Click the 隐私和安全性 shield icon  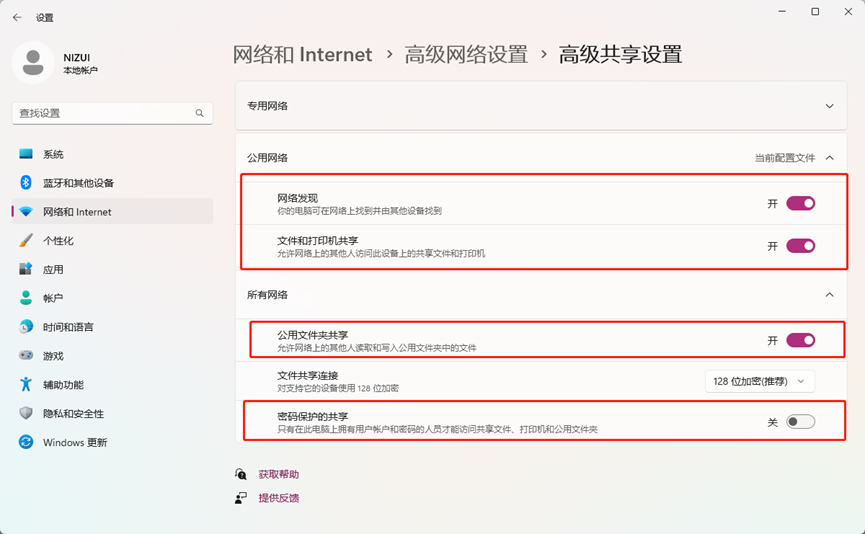coord(26,413)
